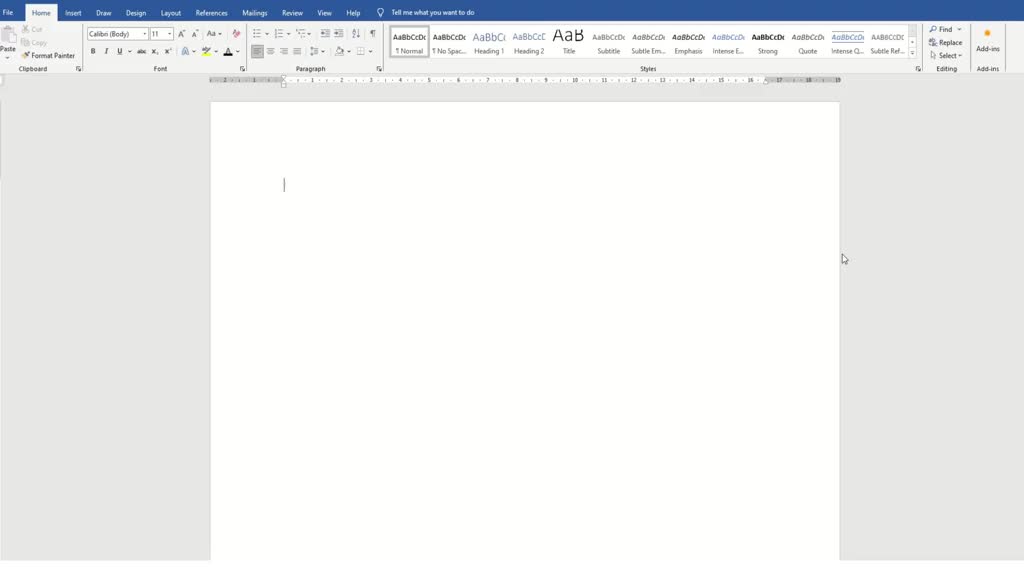Switch to the Review tab
Viewport: 1024px width, 576px height.
point(292,12)
